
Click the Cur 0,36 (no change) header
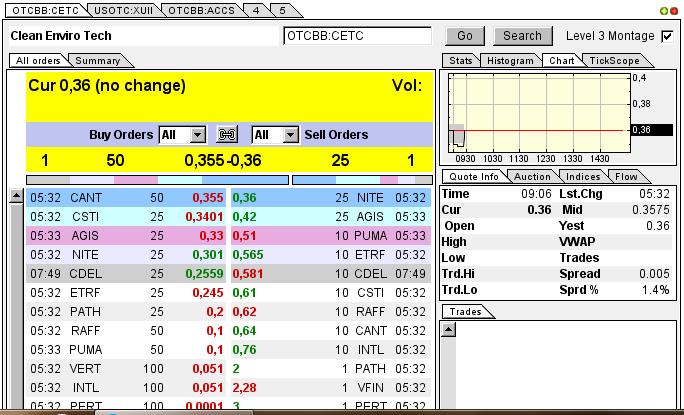[107, 86]
